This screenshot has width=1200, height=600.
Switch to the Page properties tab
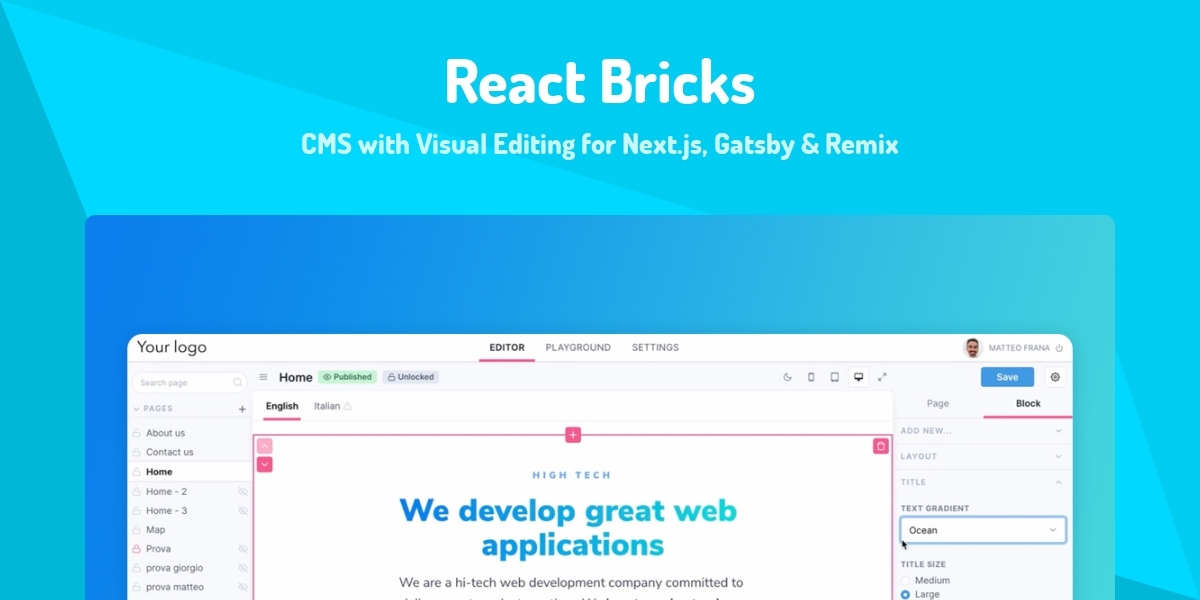(937, 403)
